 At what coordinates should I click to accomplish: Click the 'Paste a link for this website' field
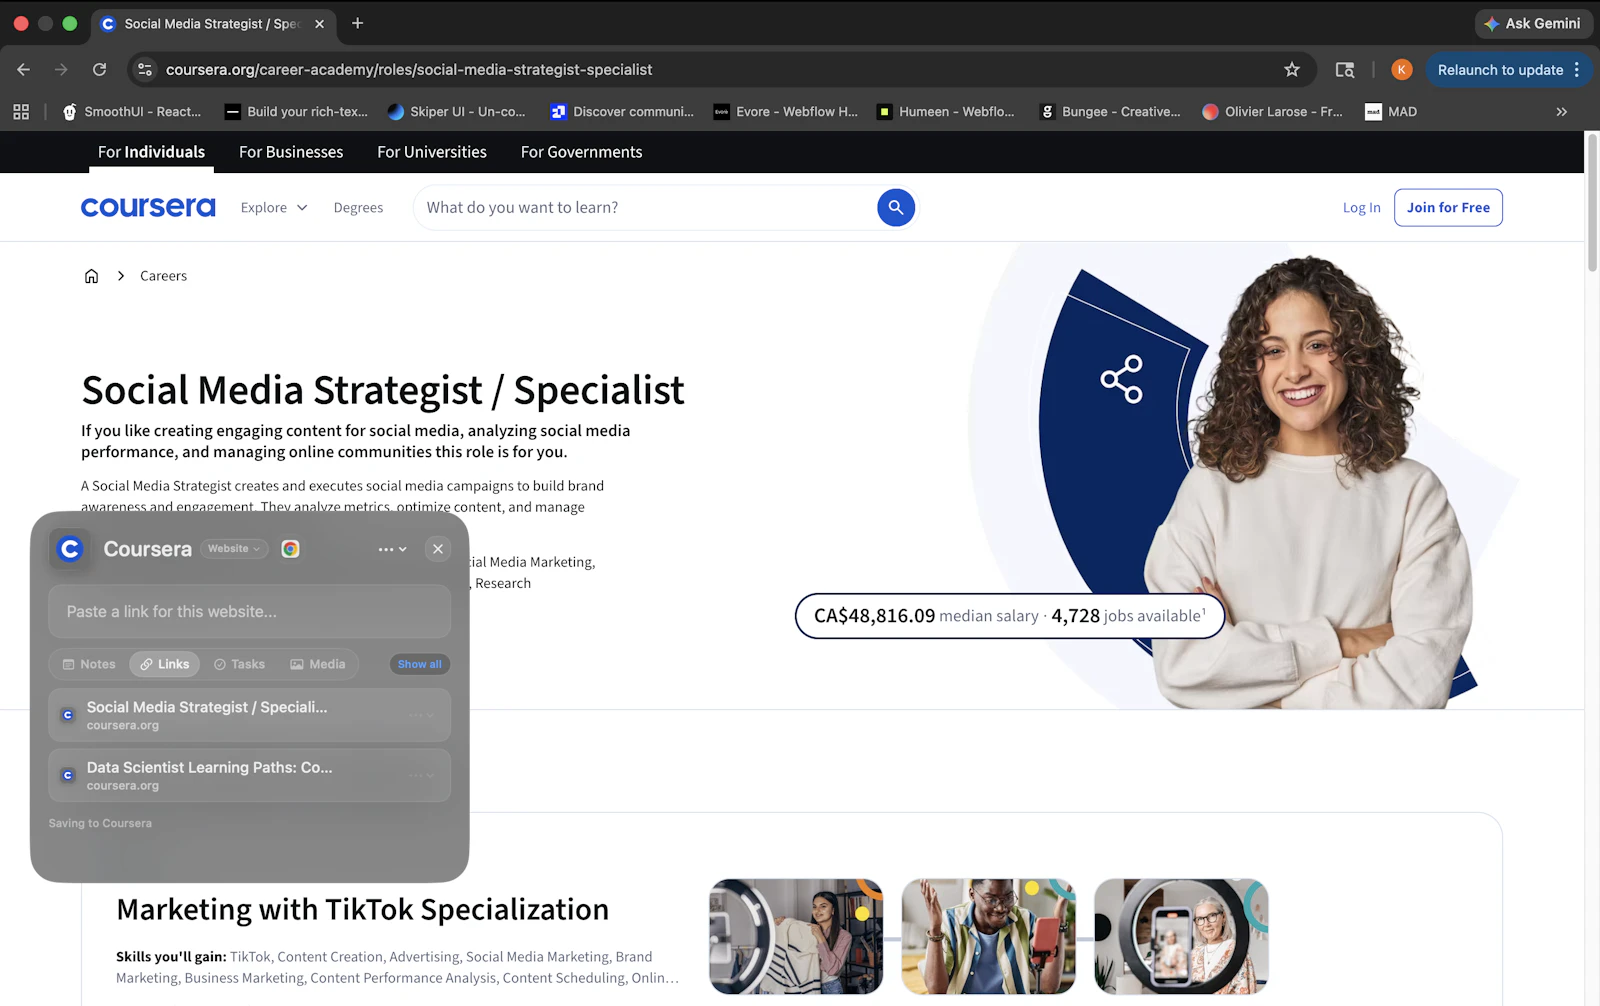point(250,611)
